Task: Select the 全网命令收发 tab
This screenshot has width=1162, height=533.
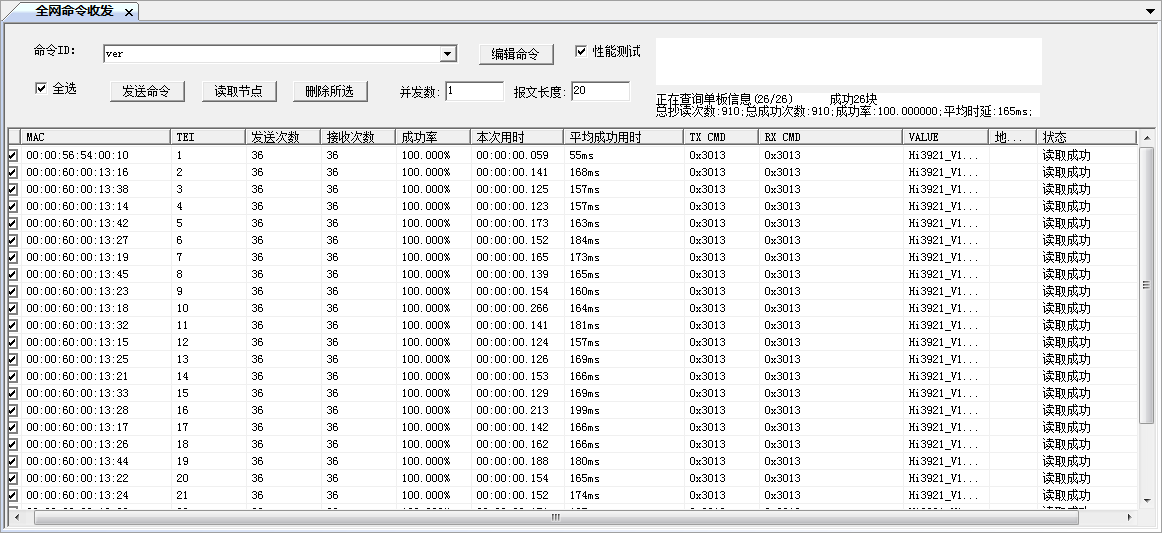Action: pyautogui.click(x=74, y=11)
